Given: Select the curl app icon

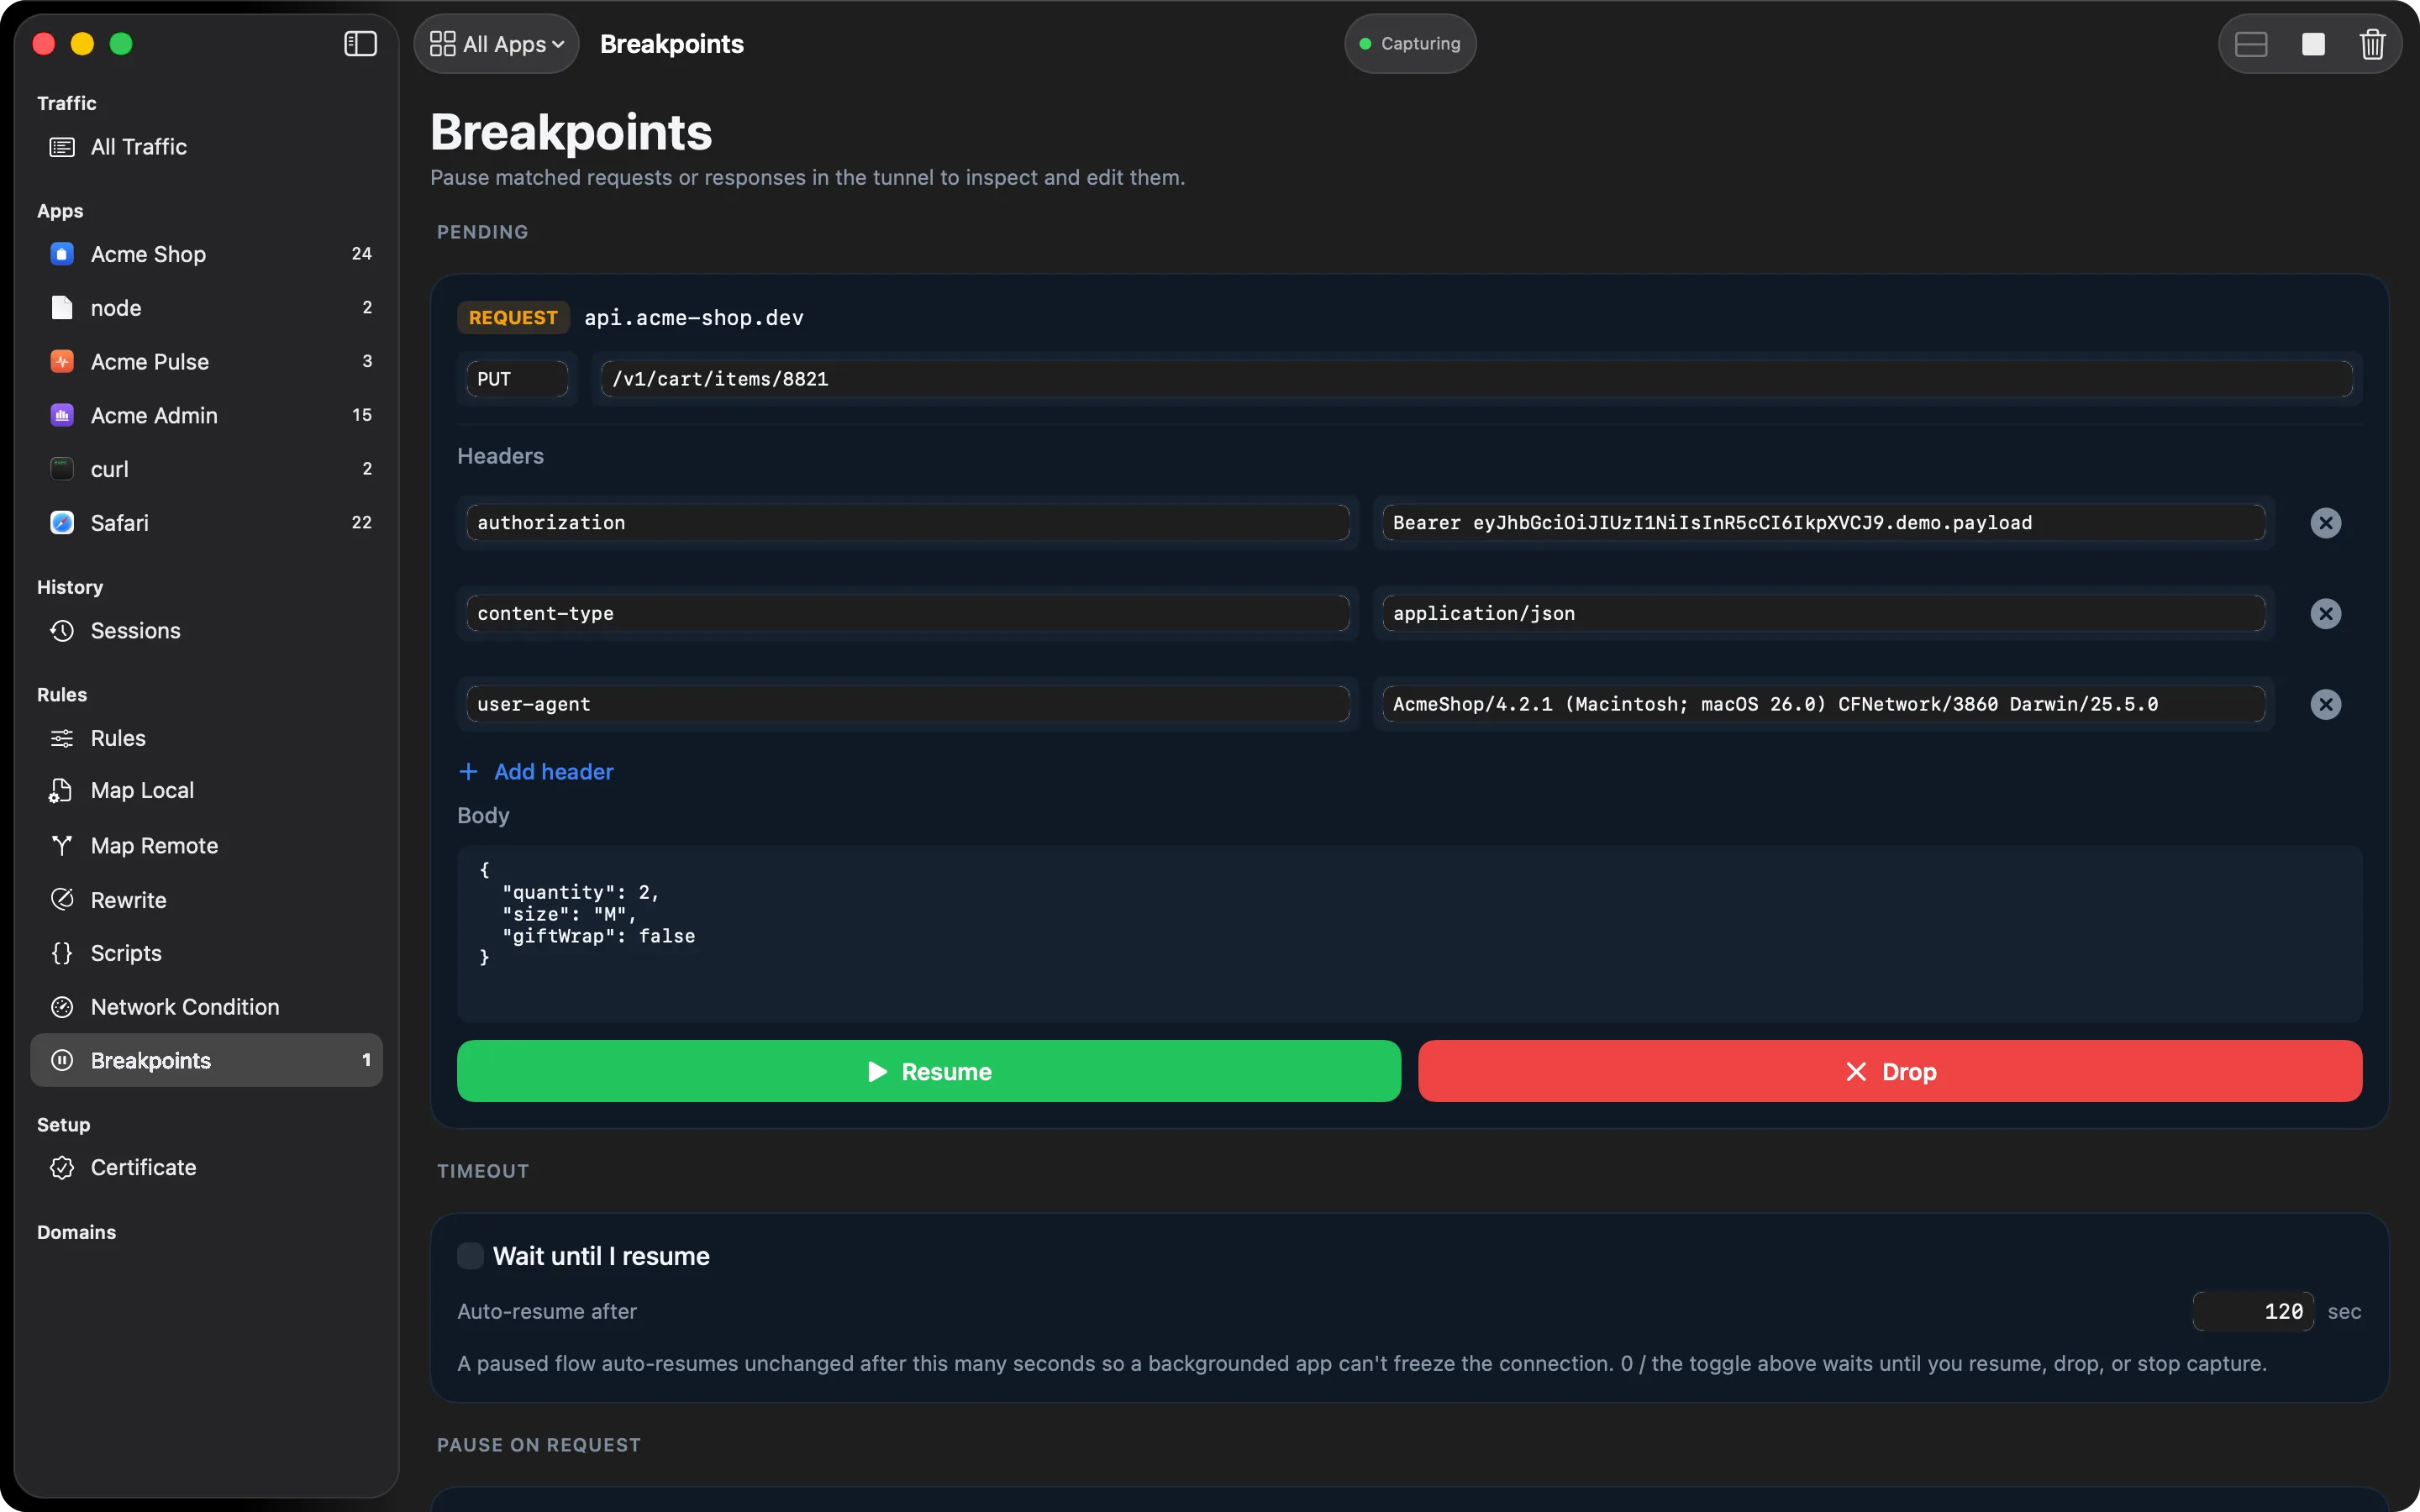Looking at the screenshot, I should point(62,469).
